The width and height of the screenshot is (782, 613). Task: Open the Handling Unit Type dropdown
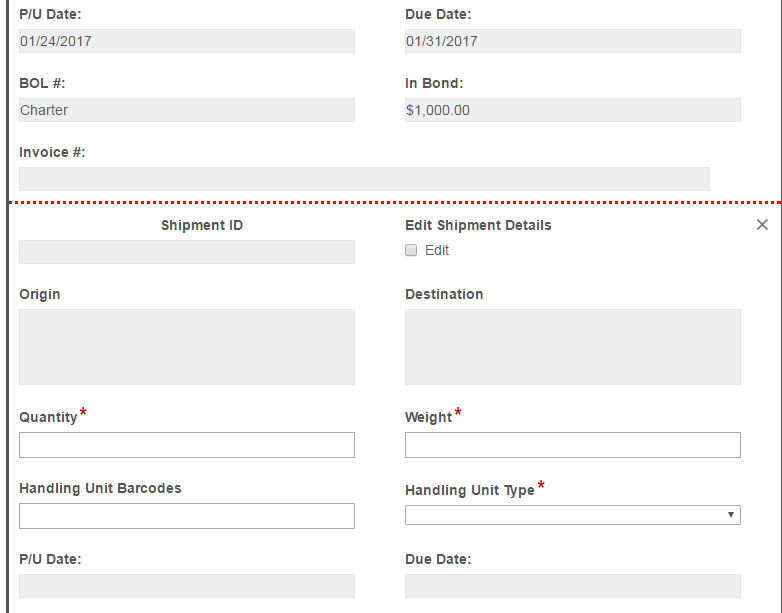(571, 515)
